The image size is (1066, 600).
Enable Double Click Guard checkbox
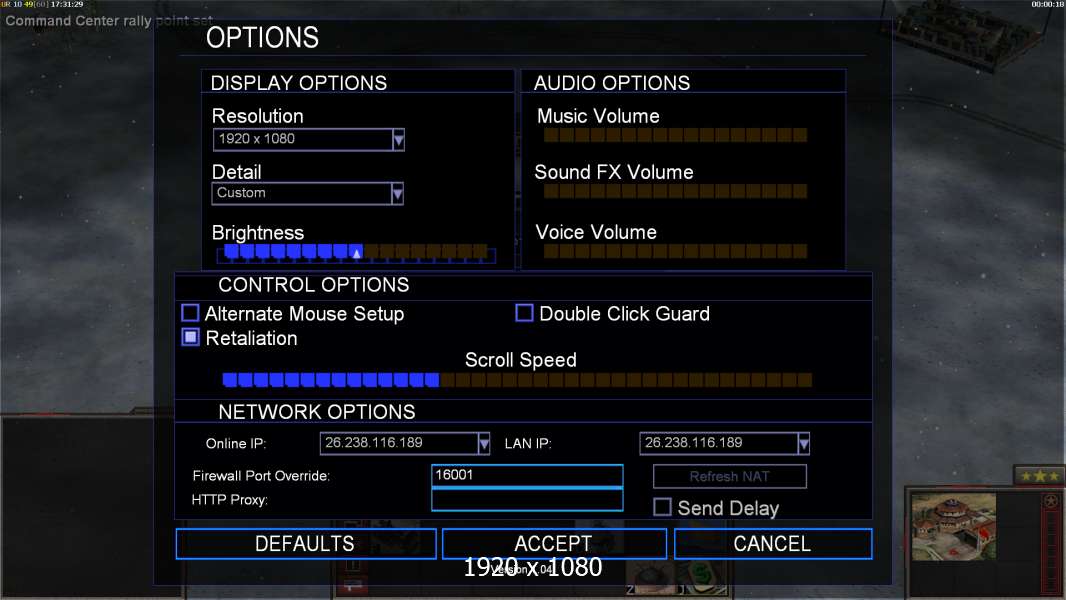coord(524,313)
